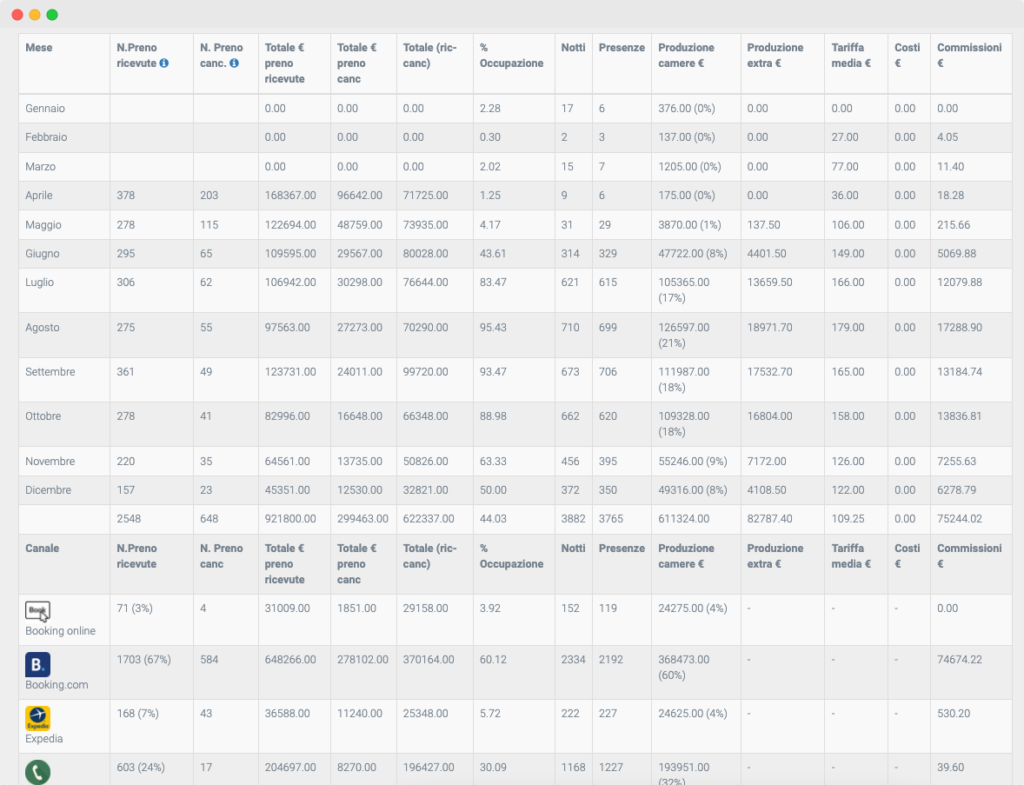Click the Dicembre row label
1024x785 pixels.
pyautogui.click(x=48, y=490)
